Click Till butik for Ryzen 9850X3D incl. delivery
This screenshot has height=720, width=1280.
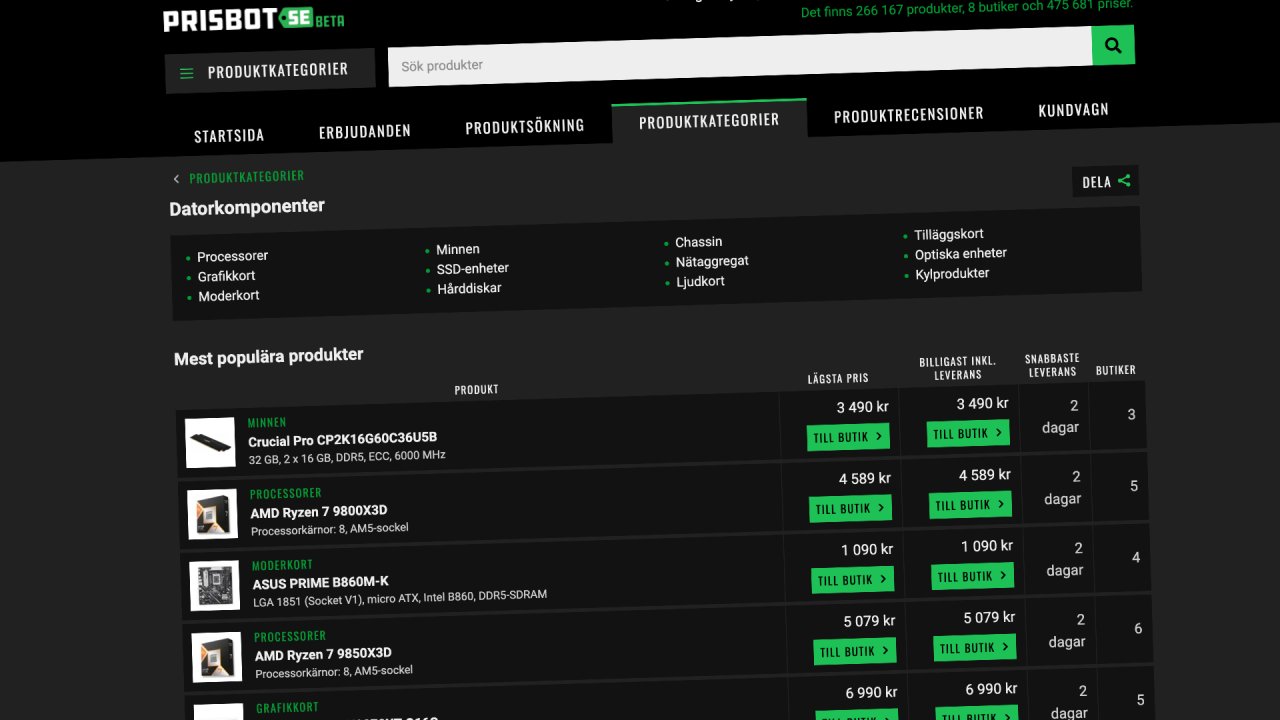tap(975, 648)
